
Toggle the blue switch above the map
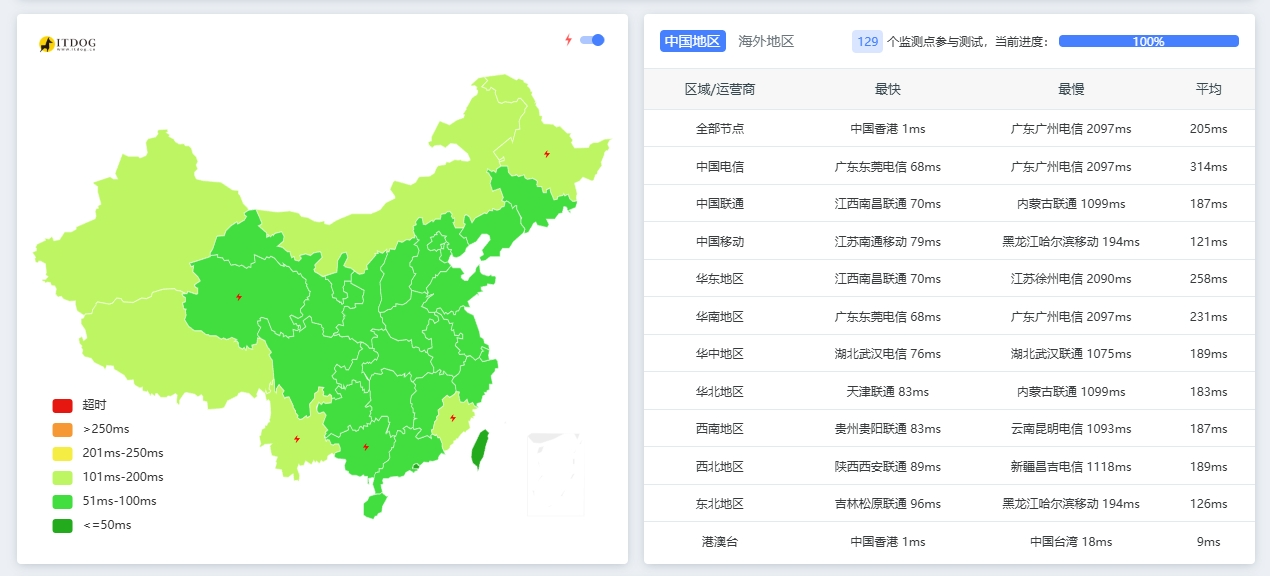(x=593, y=40)
